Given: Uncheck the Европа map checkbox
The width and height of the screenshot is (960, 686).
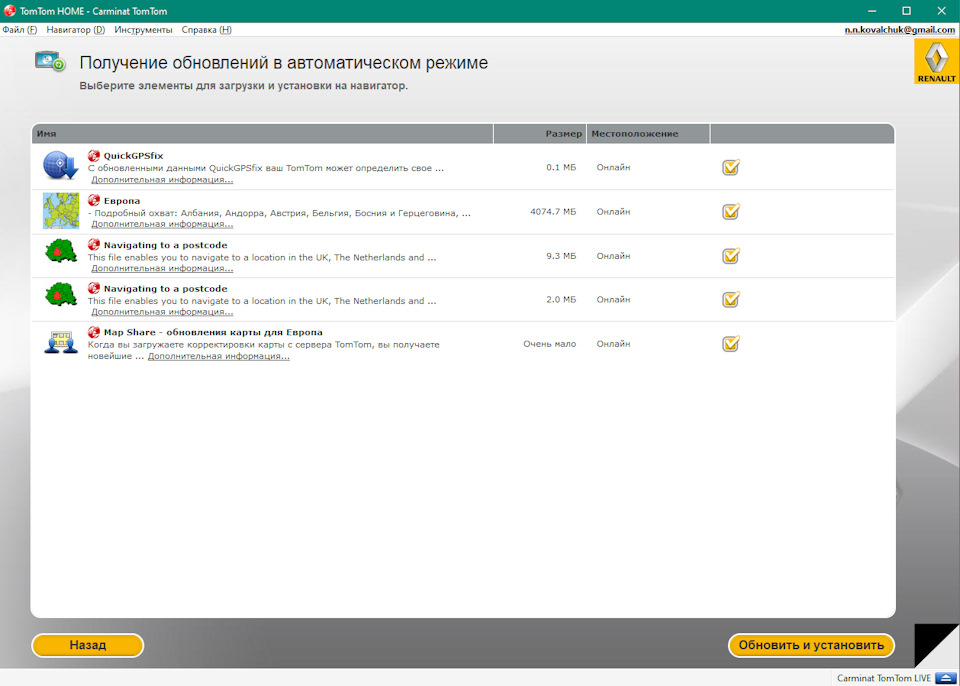Looking at the screenshot, I should coord(730,211).
